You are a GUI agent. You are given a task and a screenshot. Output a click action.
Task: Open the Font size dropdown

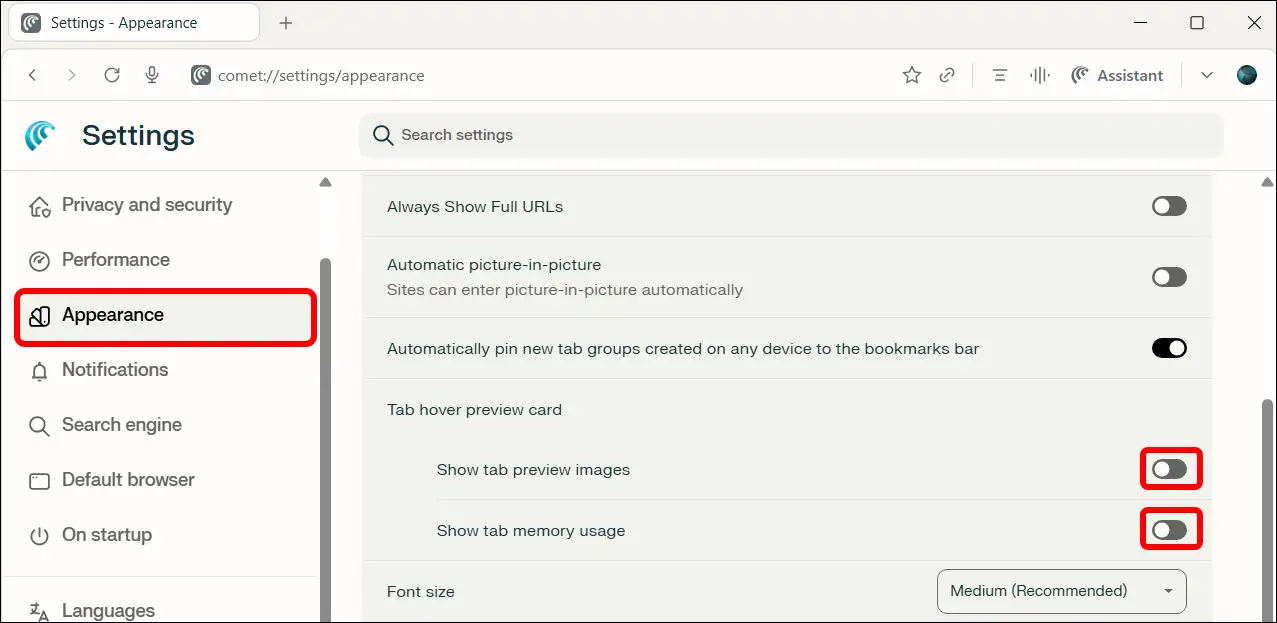pyautogui.click(x=1061, y=591)
